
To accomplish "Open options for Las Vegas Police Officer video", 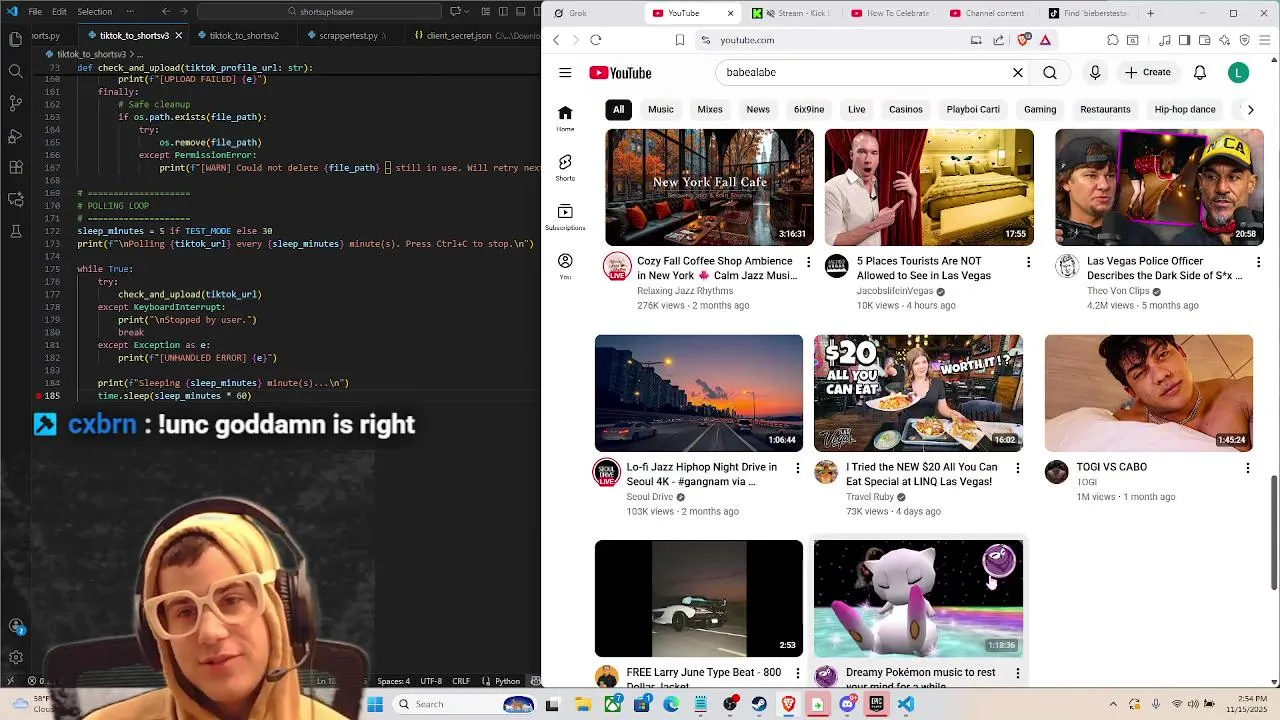I will click(x=1258, y=262).
